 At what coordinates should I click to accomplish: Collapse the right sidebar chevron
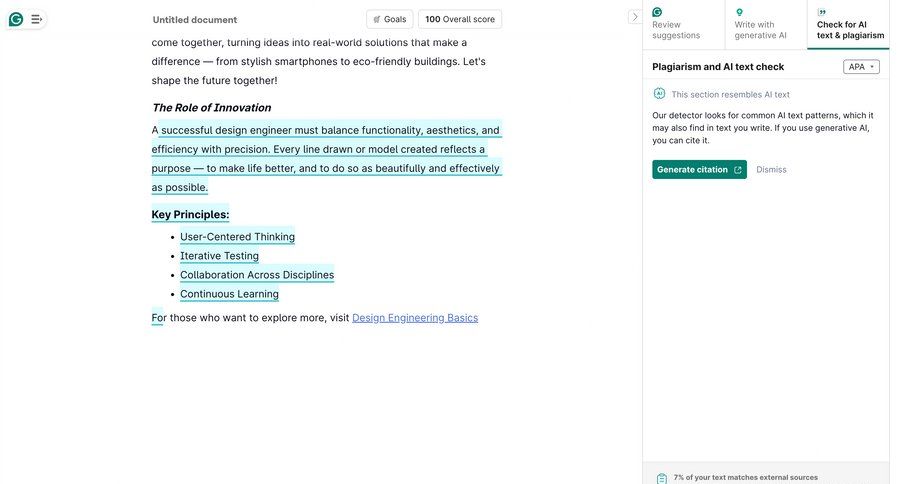click(634, 17)
